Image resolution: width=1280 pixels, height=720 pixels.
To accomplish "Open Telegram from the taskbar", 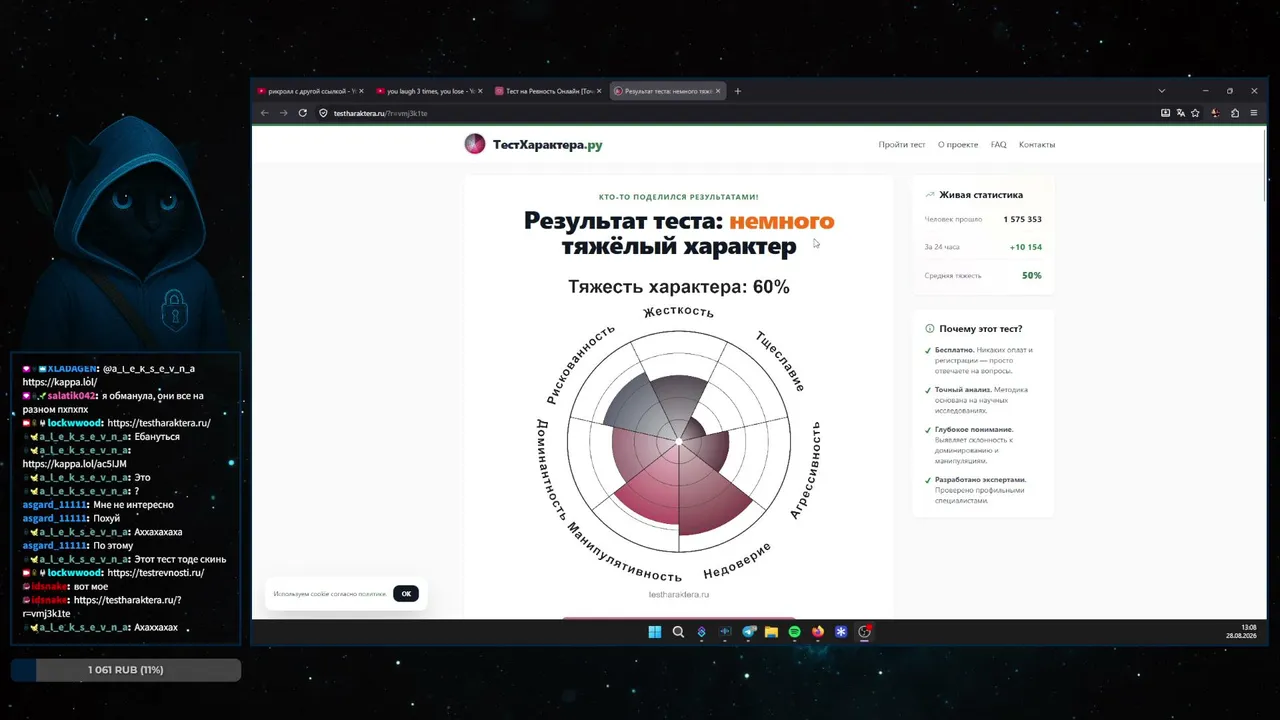I will point(748,632).
